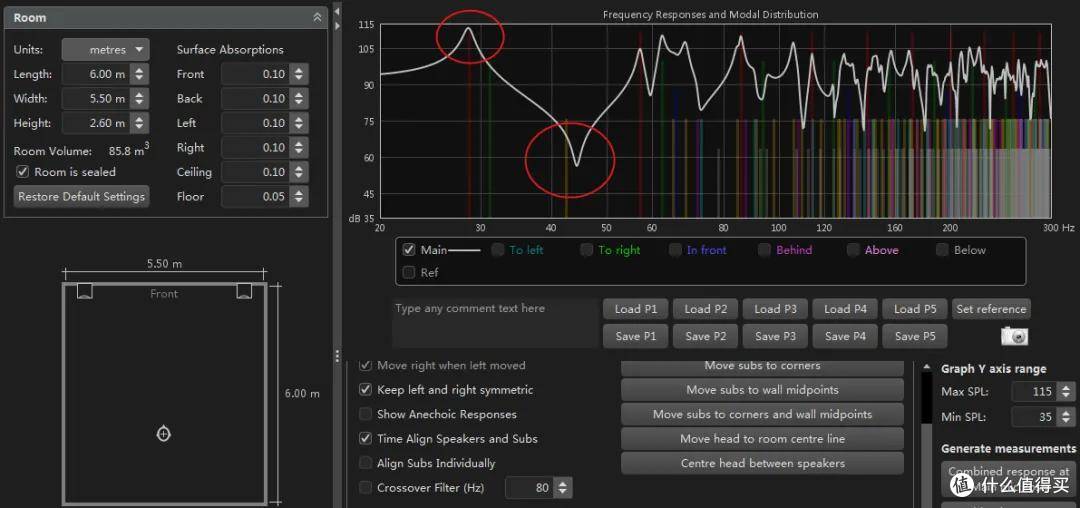Click the Height 2.60 m input field

coord(96,123)
